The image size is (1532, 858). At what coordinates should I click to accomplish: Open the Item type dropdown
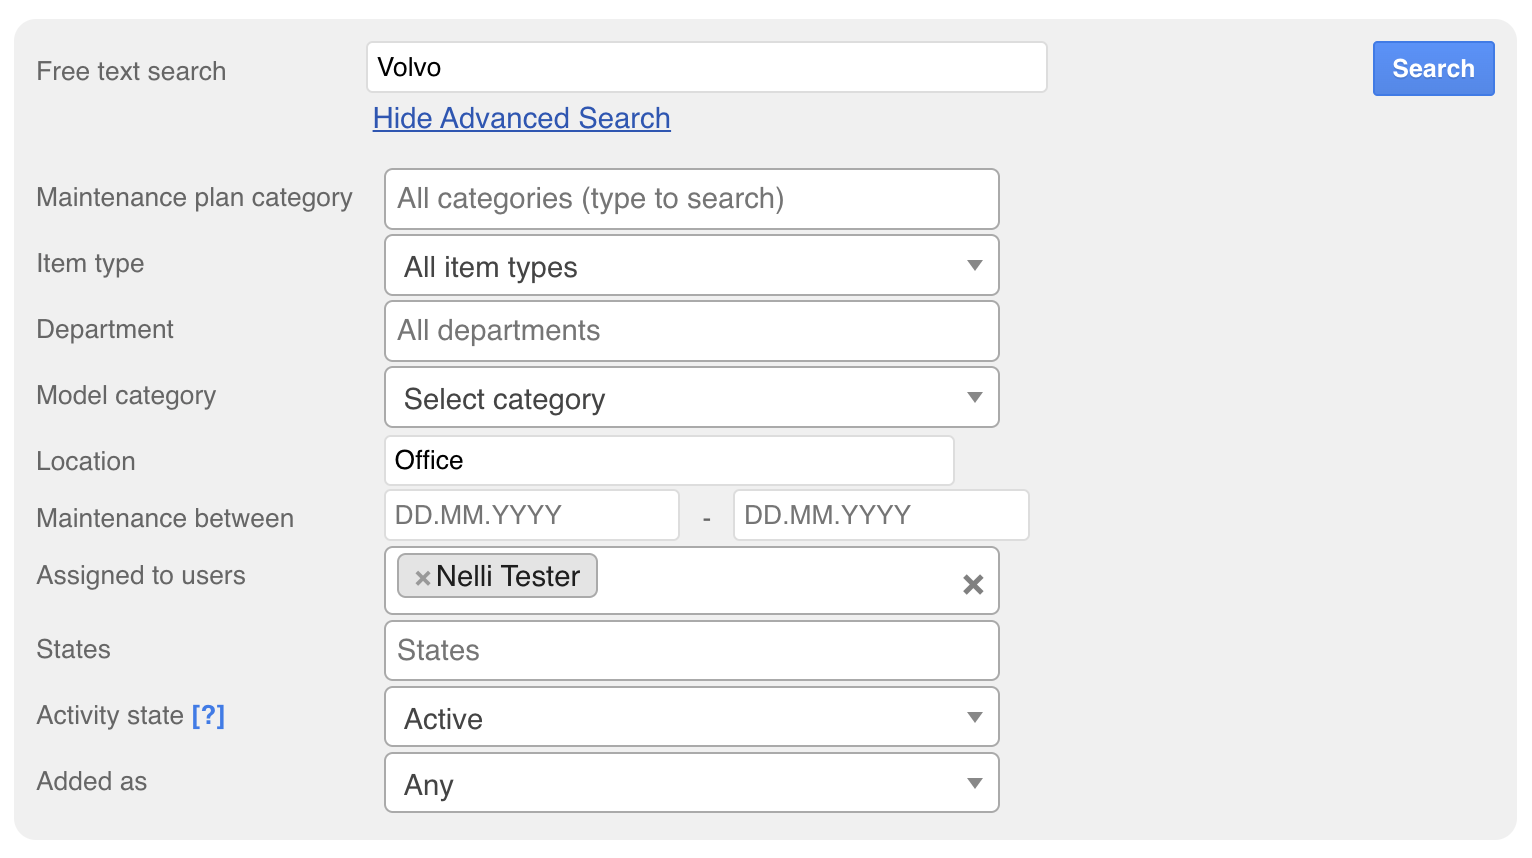pos(690,266)
